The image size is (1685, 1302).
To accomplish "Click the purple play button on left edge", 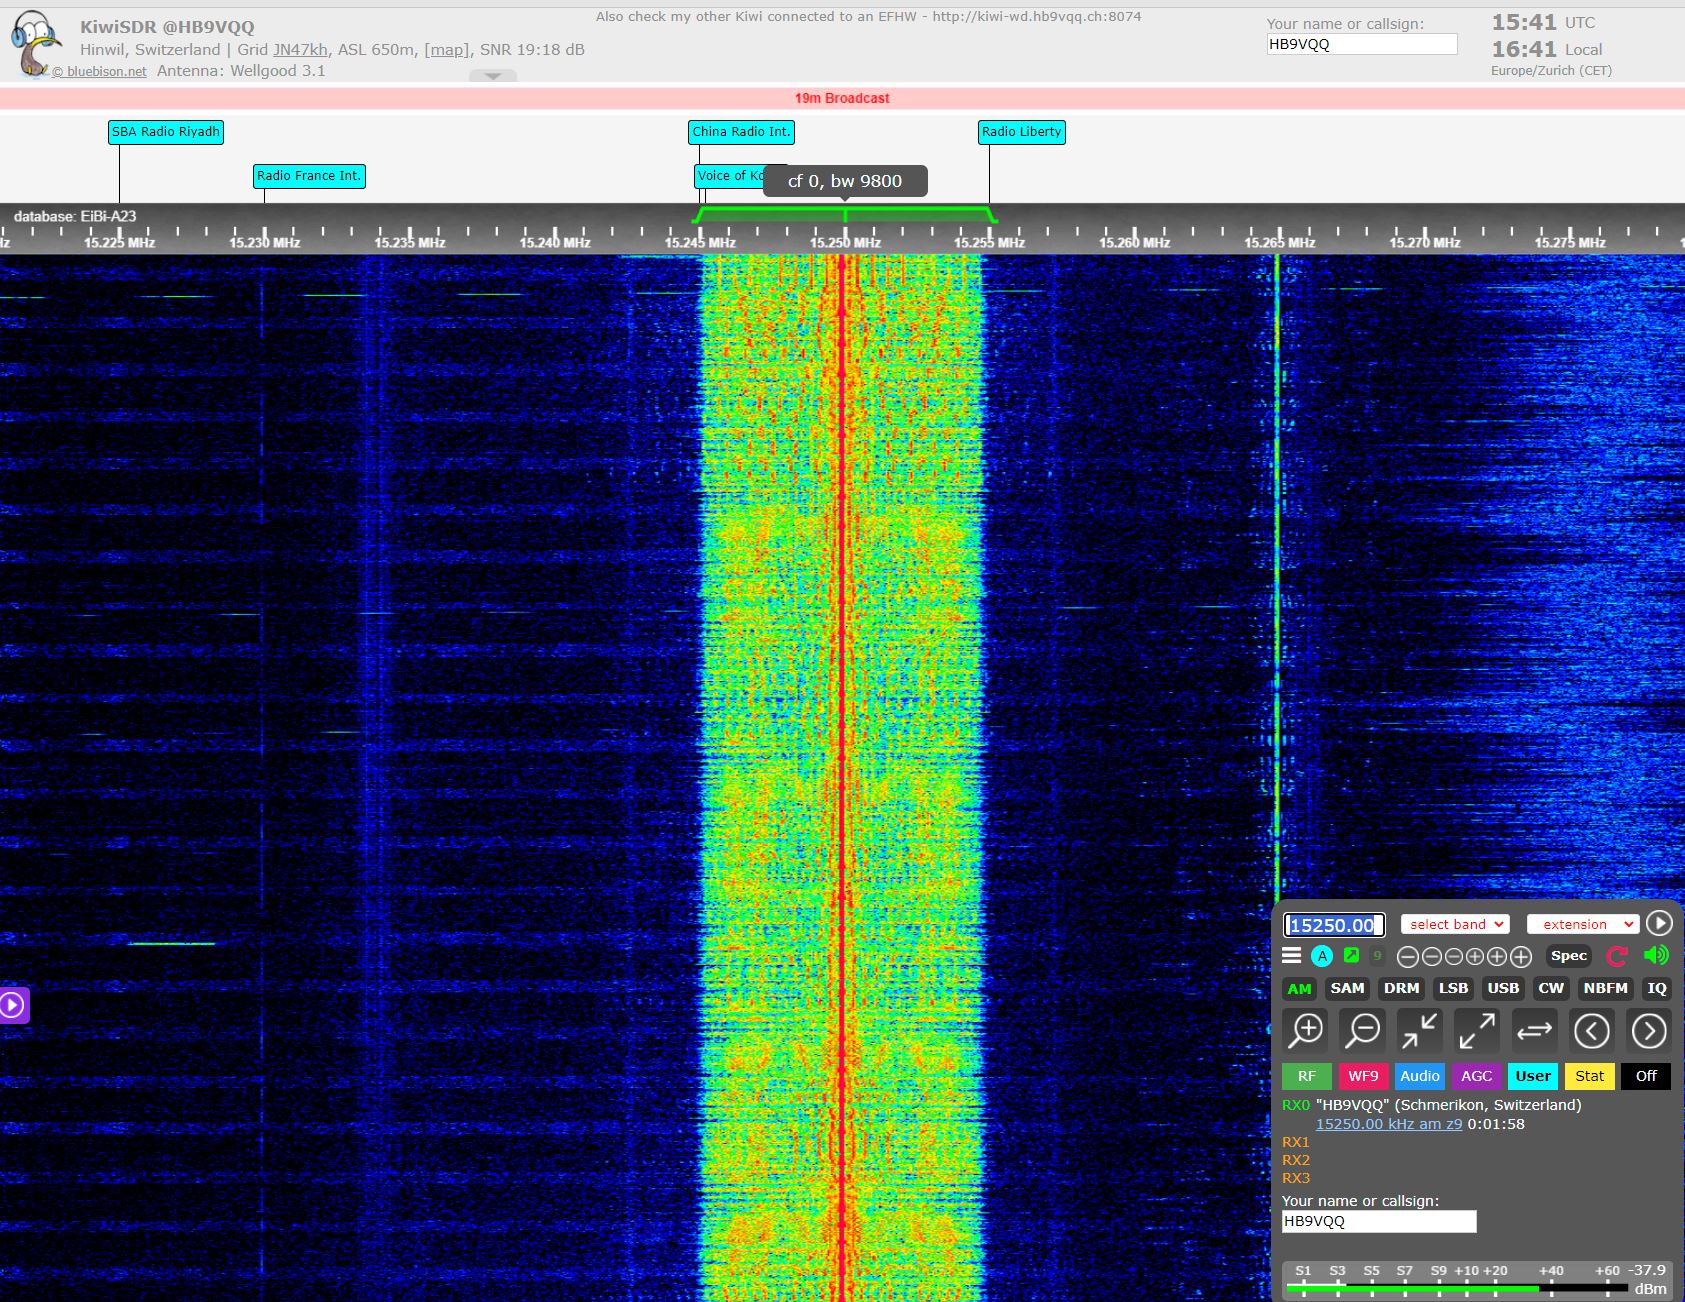I will (13, 1004).
